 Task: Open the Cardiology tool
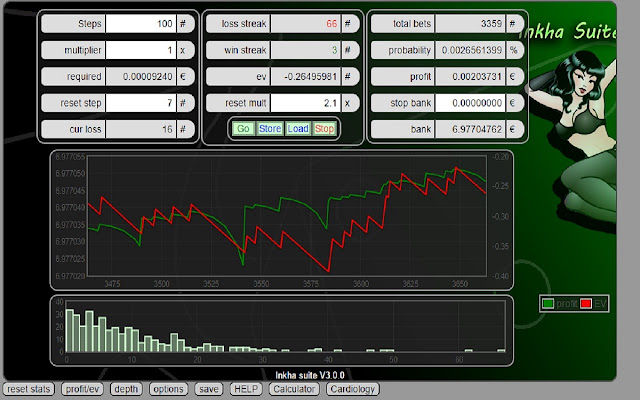click(353, 389)
